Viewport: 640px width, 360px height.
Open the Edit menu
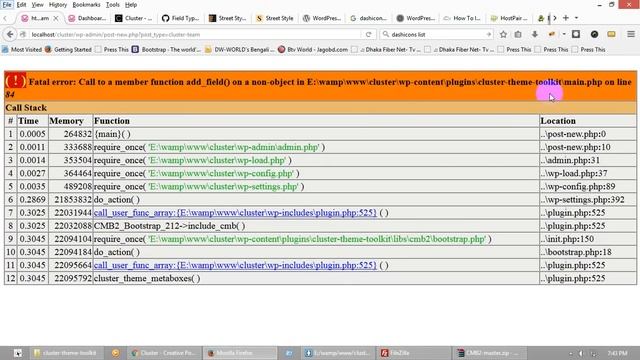(x=21, y=5)
